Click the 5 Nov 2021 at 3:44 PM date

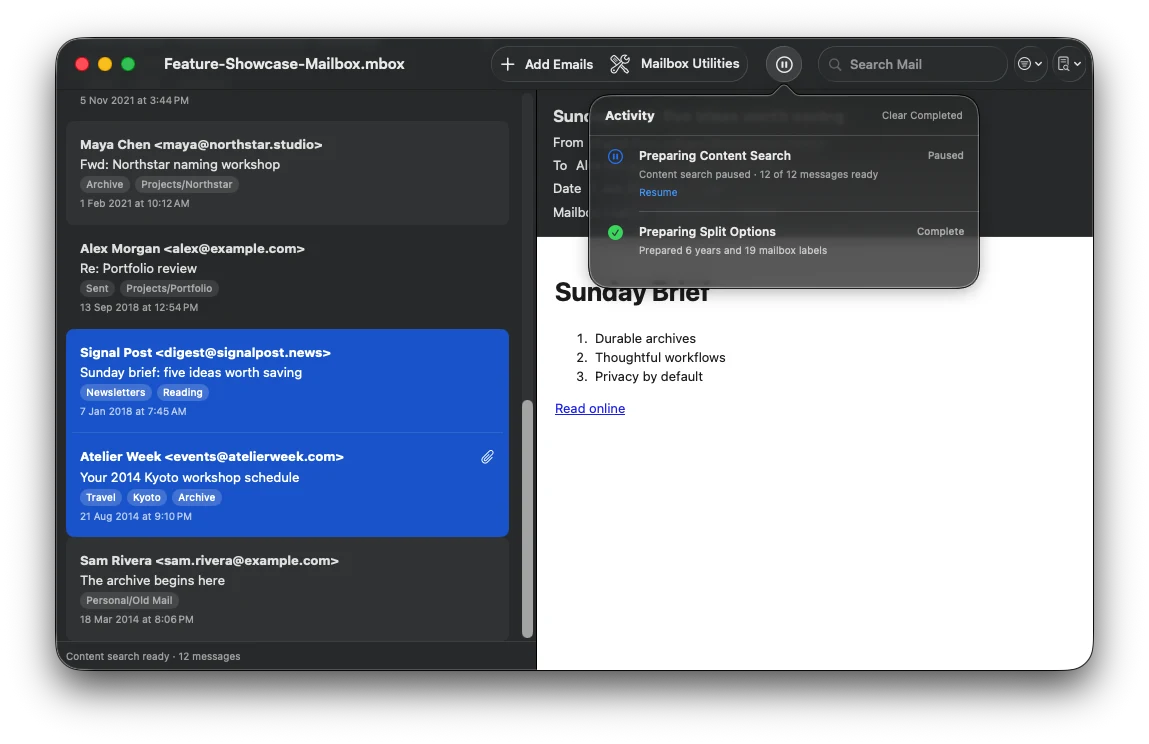tap(134, 100)
